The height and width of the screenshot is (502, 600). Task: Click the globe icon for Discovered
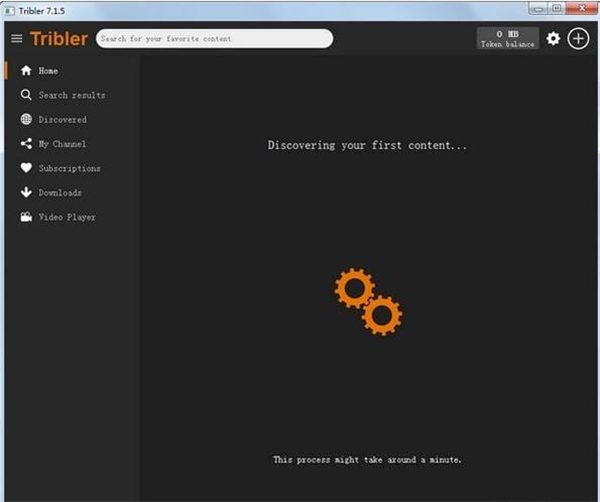point(26,120)
